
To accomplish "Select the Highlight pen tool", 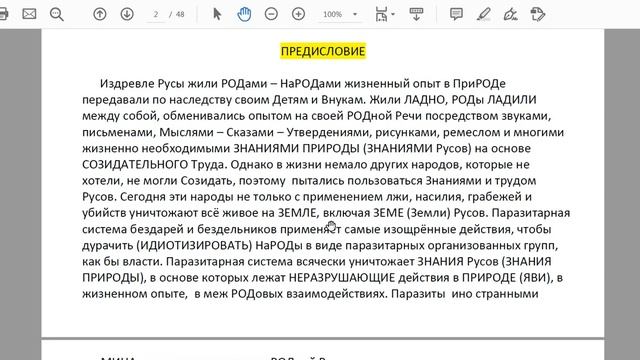I will (484, 14).
